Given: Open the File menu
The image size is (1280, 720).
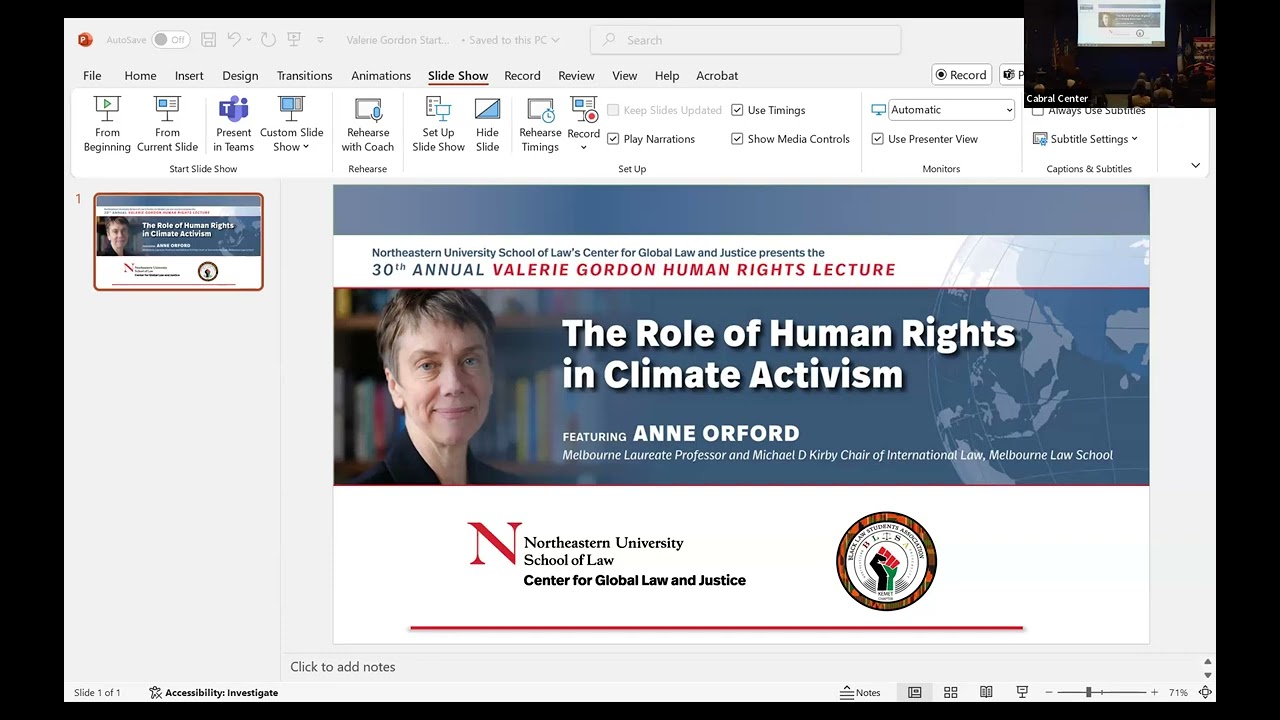Looking at the screenshot, I should point(92,75).
